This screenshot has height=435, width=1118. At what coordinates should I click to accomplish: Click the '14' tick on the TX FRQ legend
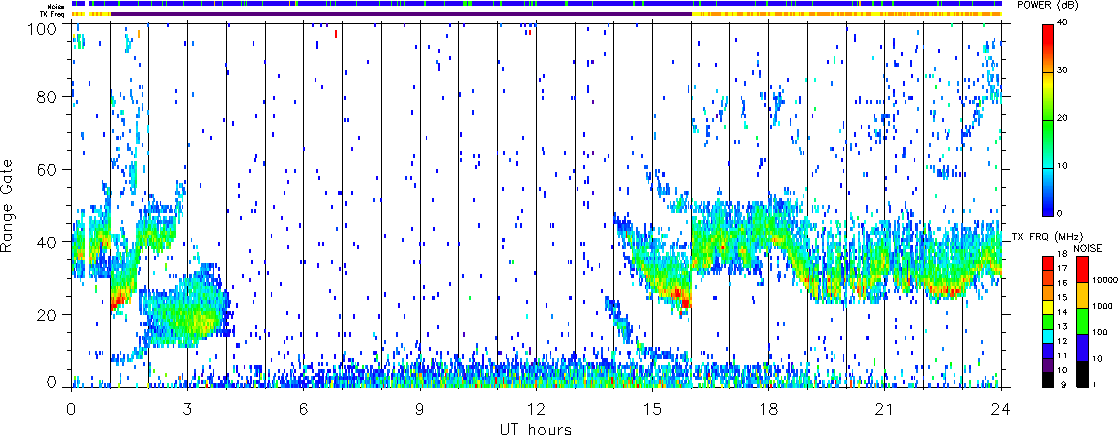point(1062,312)
